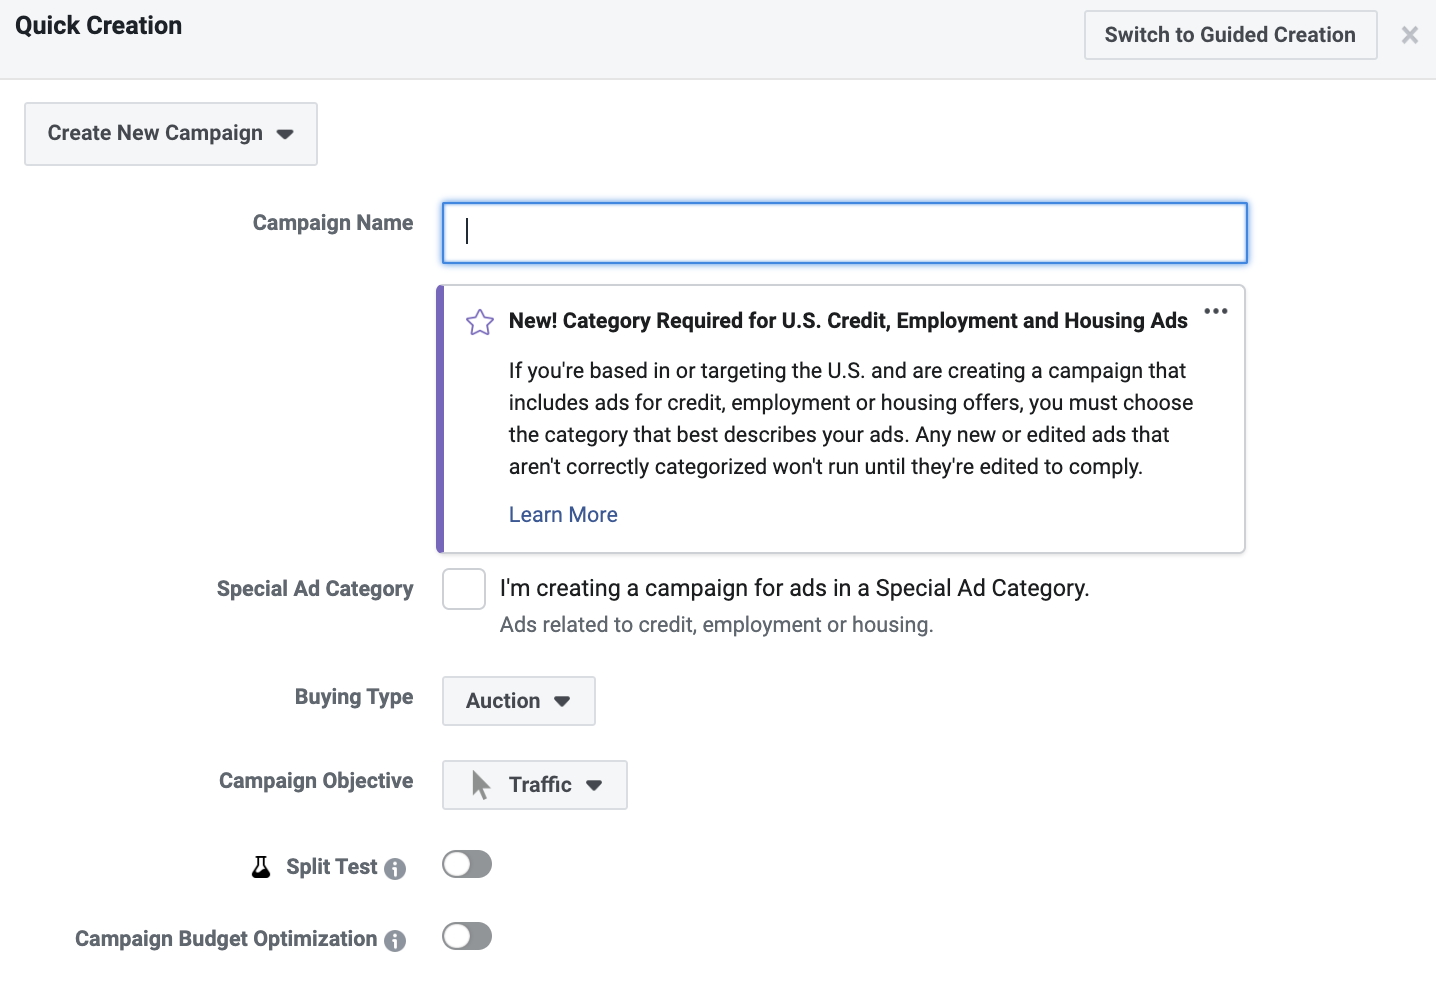This screenshot has height=992, width=1436.
Task: Click the Split Test info icon
Action: click(x=395, y=869)
